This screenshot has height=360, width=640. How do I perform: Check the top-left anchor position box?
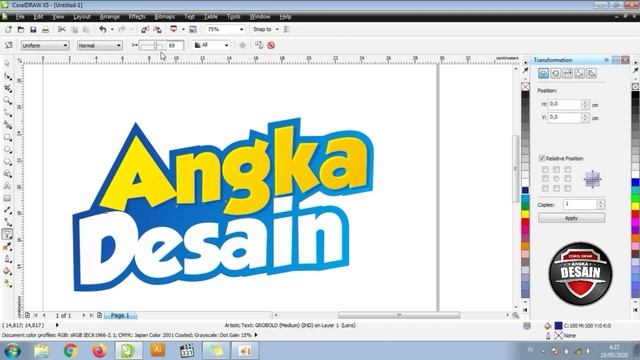click(x=545, y=169)
